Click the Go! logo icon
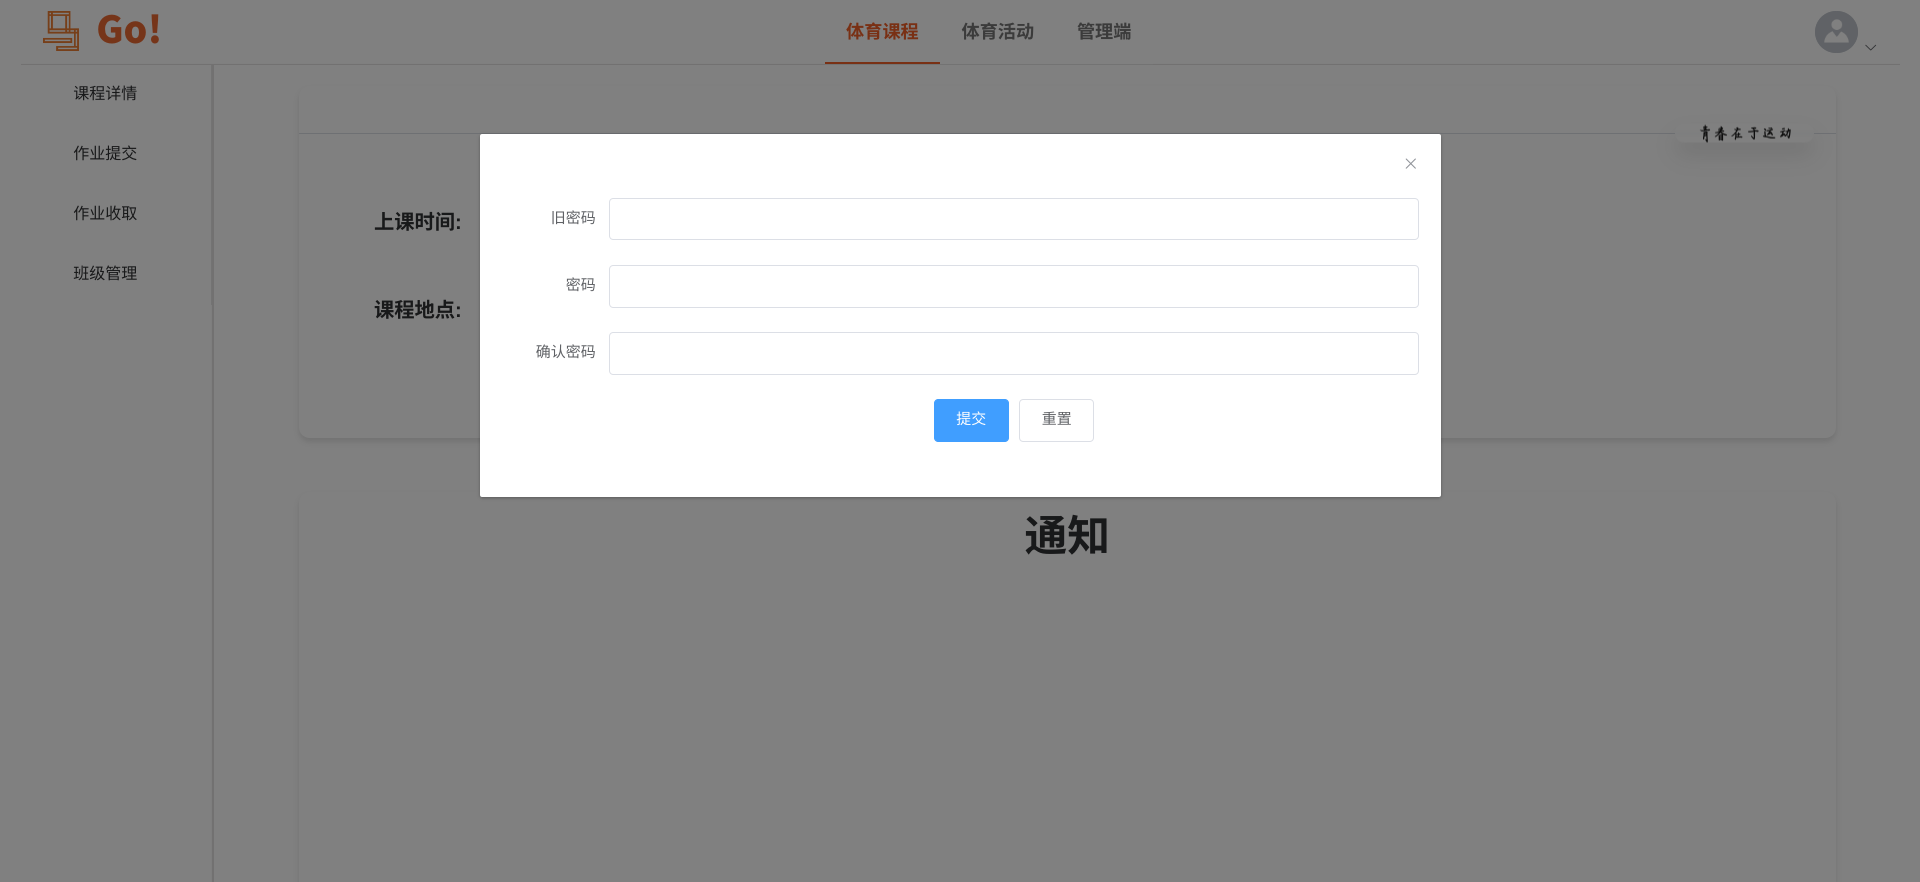 (61, 31)
